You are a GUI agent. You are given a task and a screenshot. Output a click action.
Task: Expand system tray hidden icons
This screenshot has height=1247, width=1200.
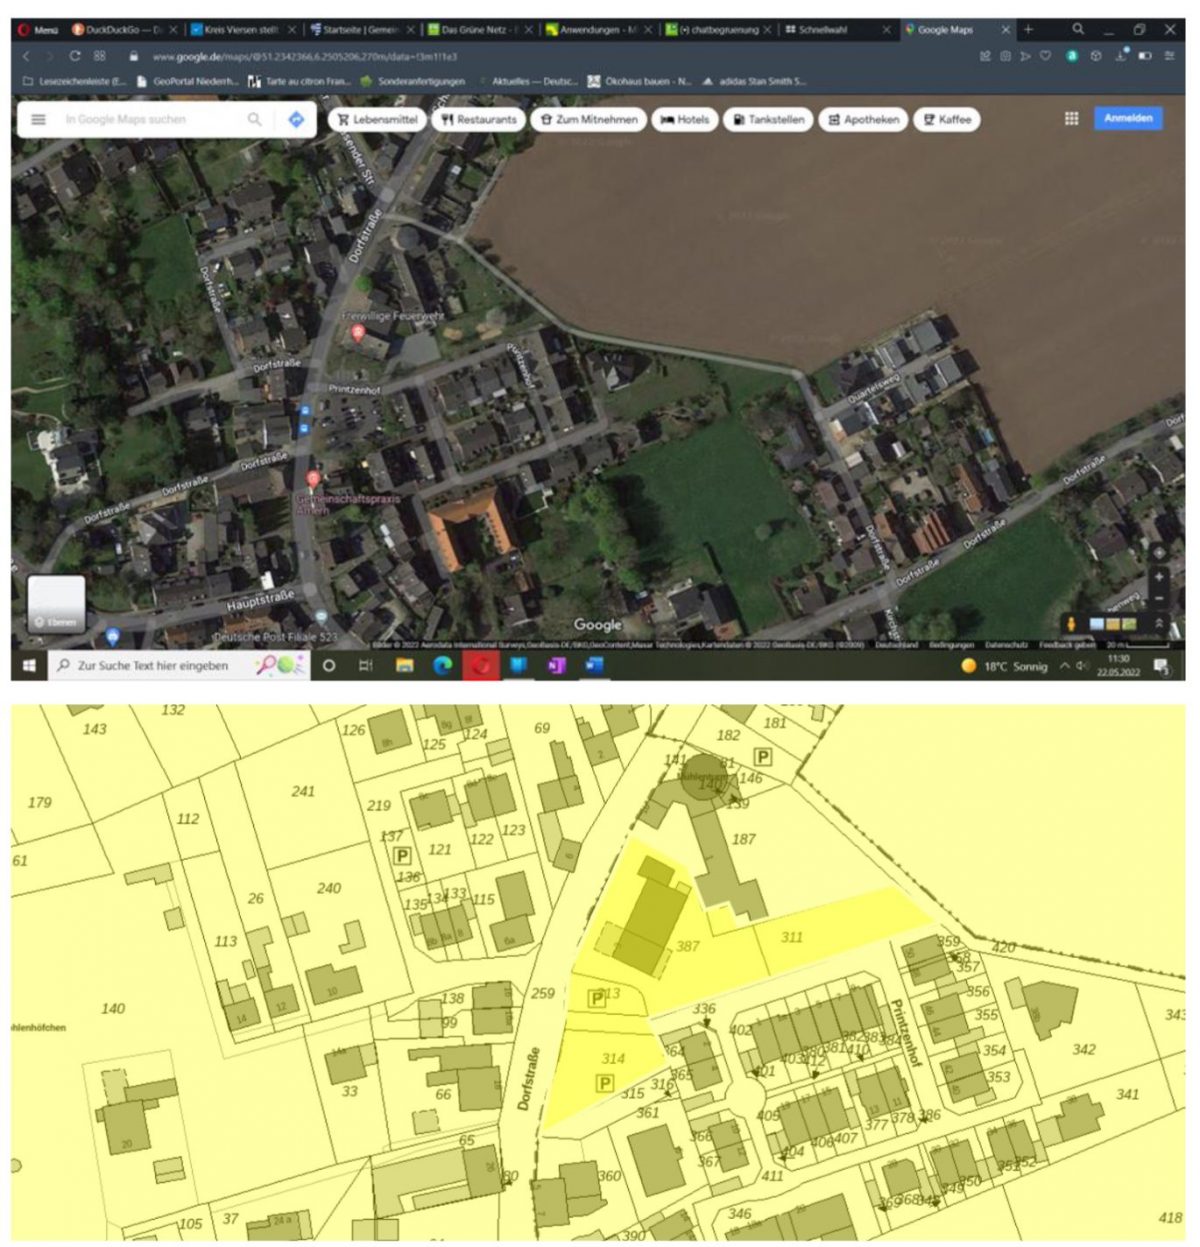click(x=1064, y=666)
